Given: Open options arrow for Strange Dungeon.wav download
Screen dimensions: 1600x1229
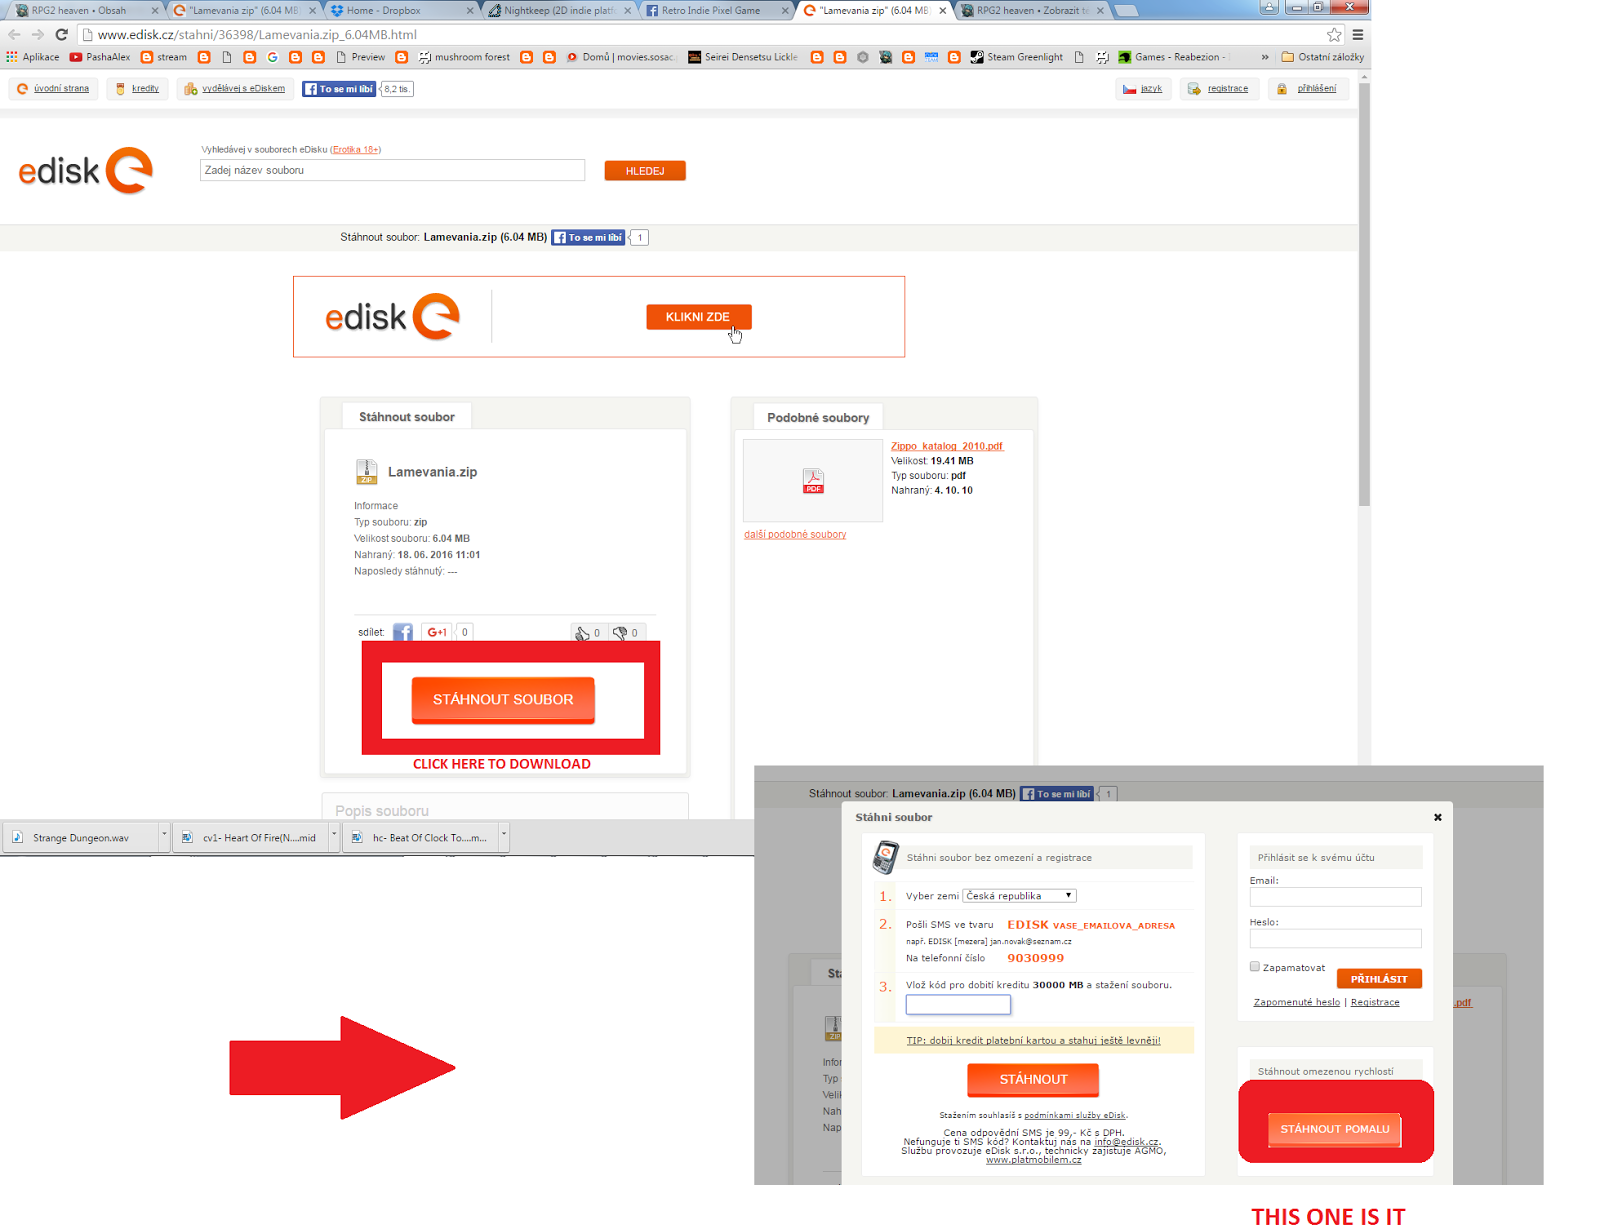Looking at the screenshot, I should click(x=164, y=837).
